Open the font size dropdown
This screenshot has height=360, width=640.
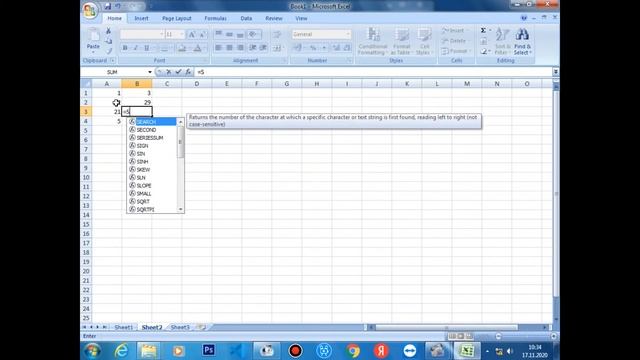pos(182,35)
